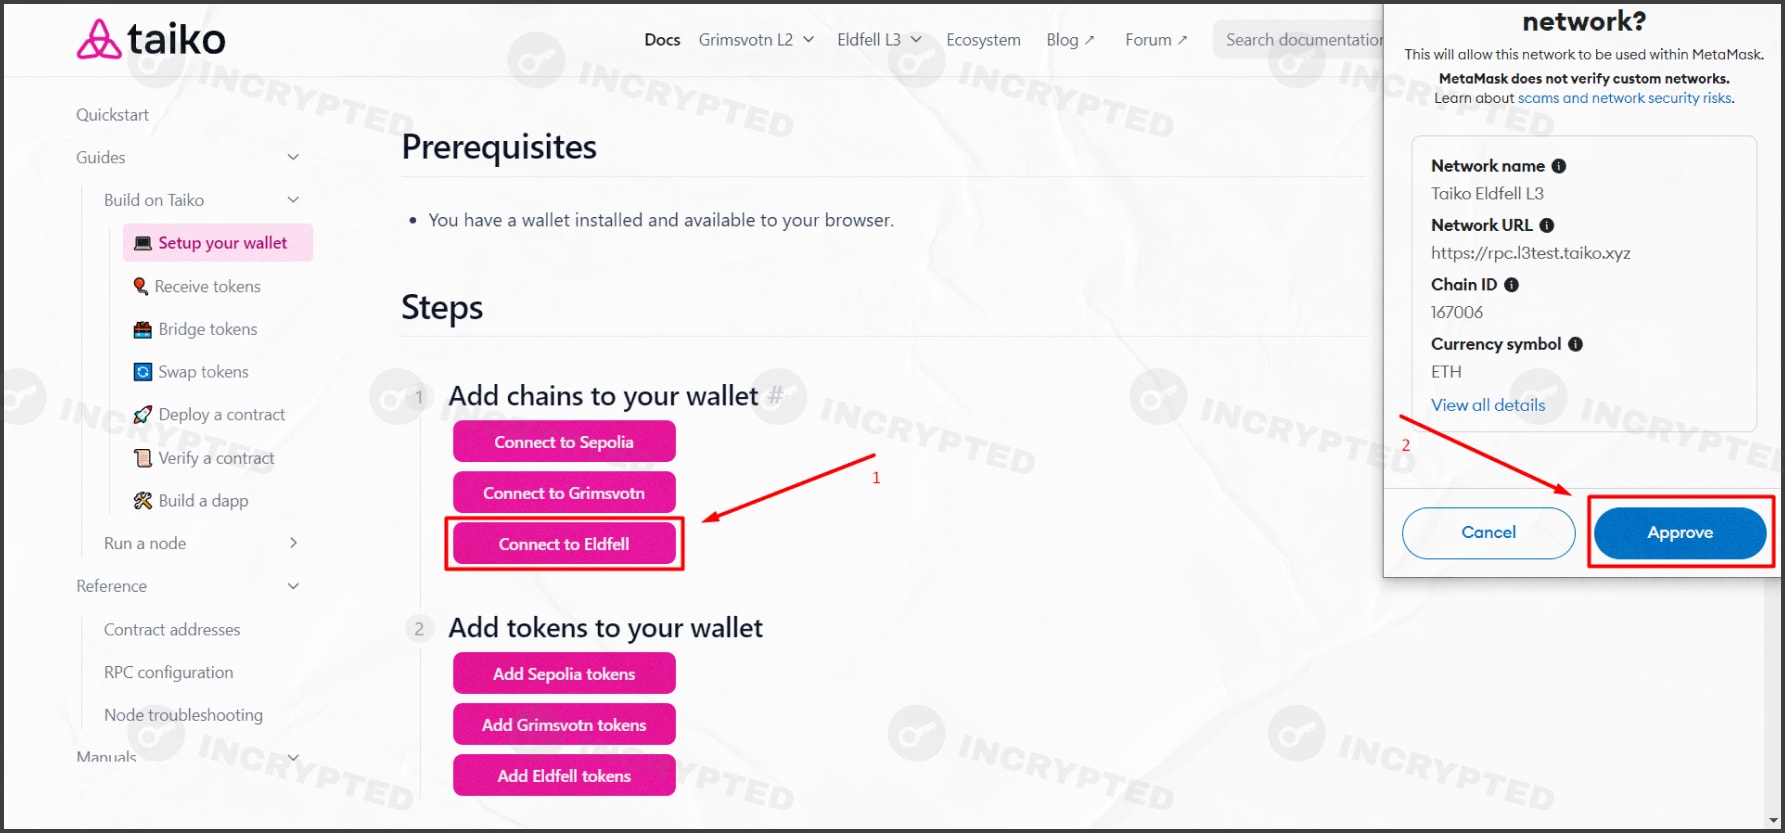Click the Taiko logo icon
Screen dimensions: 1785x833
(x=99, y=39)
